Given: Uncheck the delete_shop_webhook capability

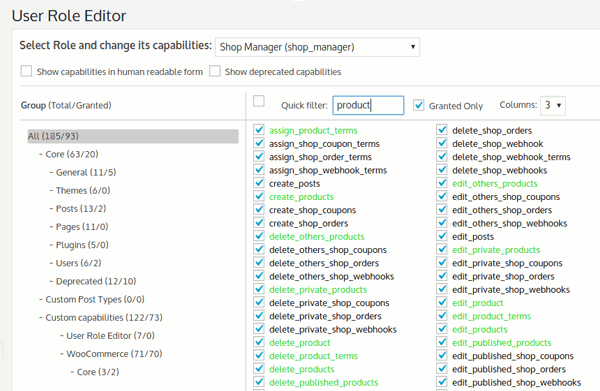Looking at the screenshot, I should (x=442, y=143).
